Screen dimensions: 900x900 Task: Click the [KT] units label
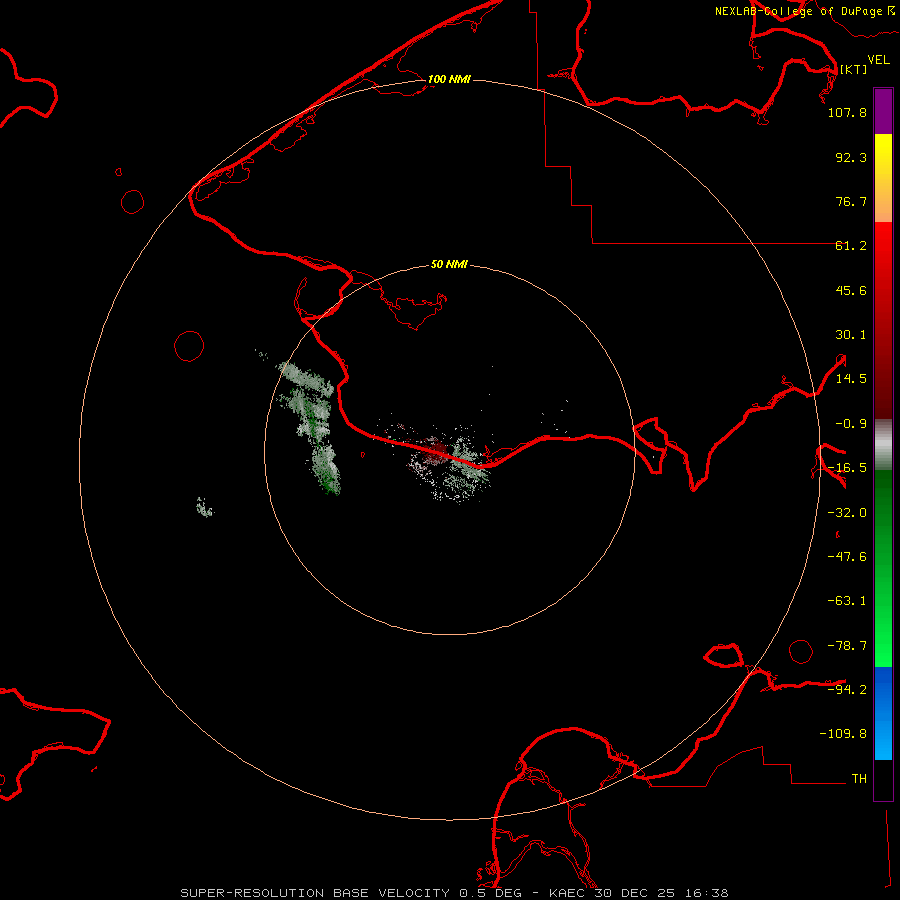click(854, 69)
